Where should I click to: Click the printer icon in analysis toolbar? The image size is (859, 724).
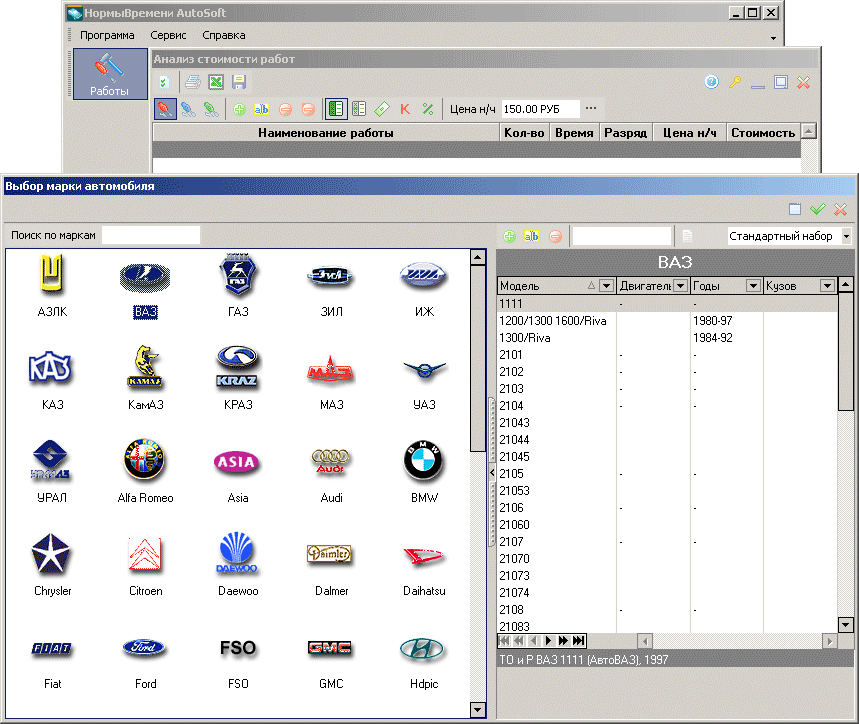192,82
